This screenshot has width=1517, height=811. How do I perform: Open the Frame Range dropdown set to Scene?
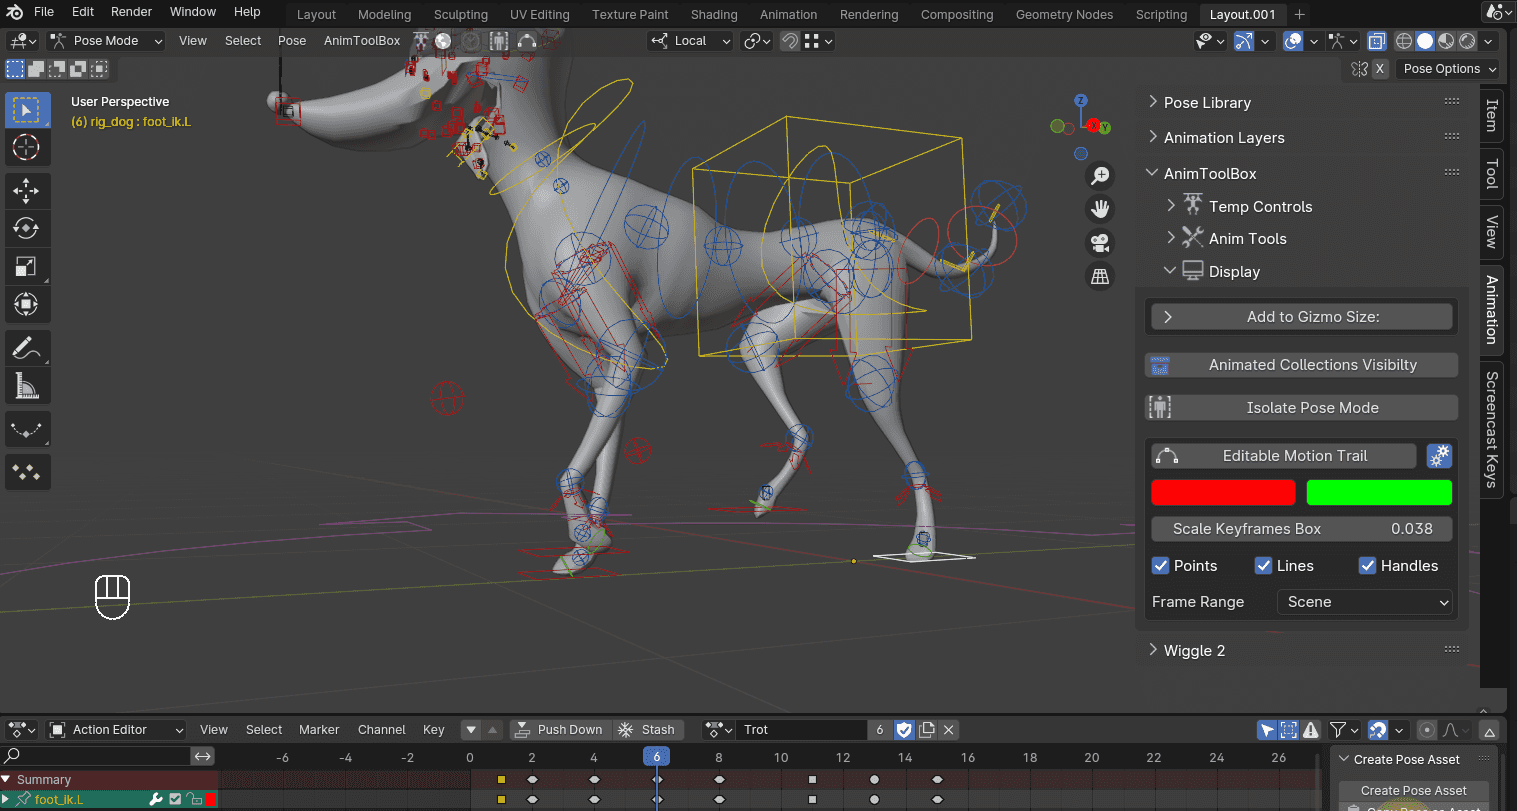(1365, 602)
